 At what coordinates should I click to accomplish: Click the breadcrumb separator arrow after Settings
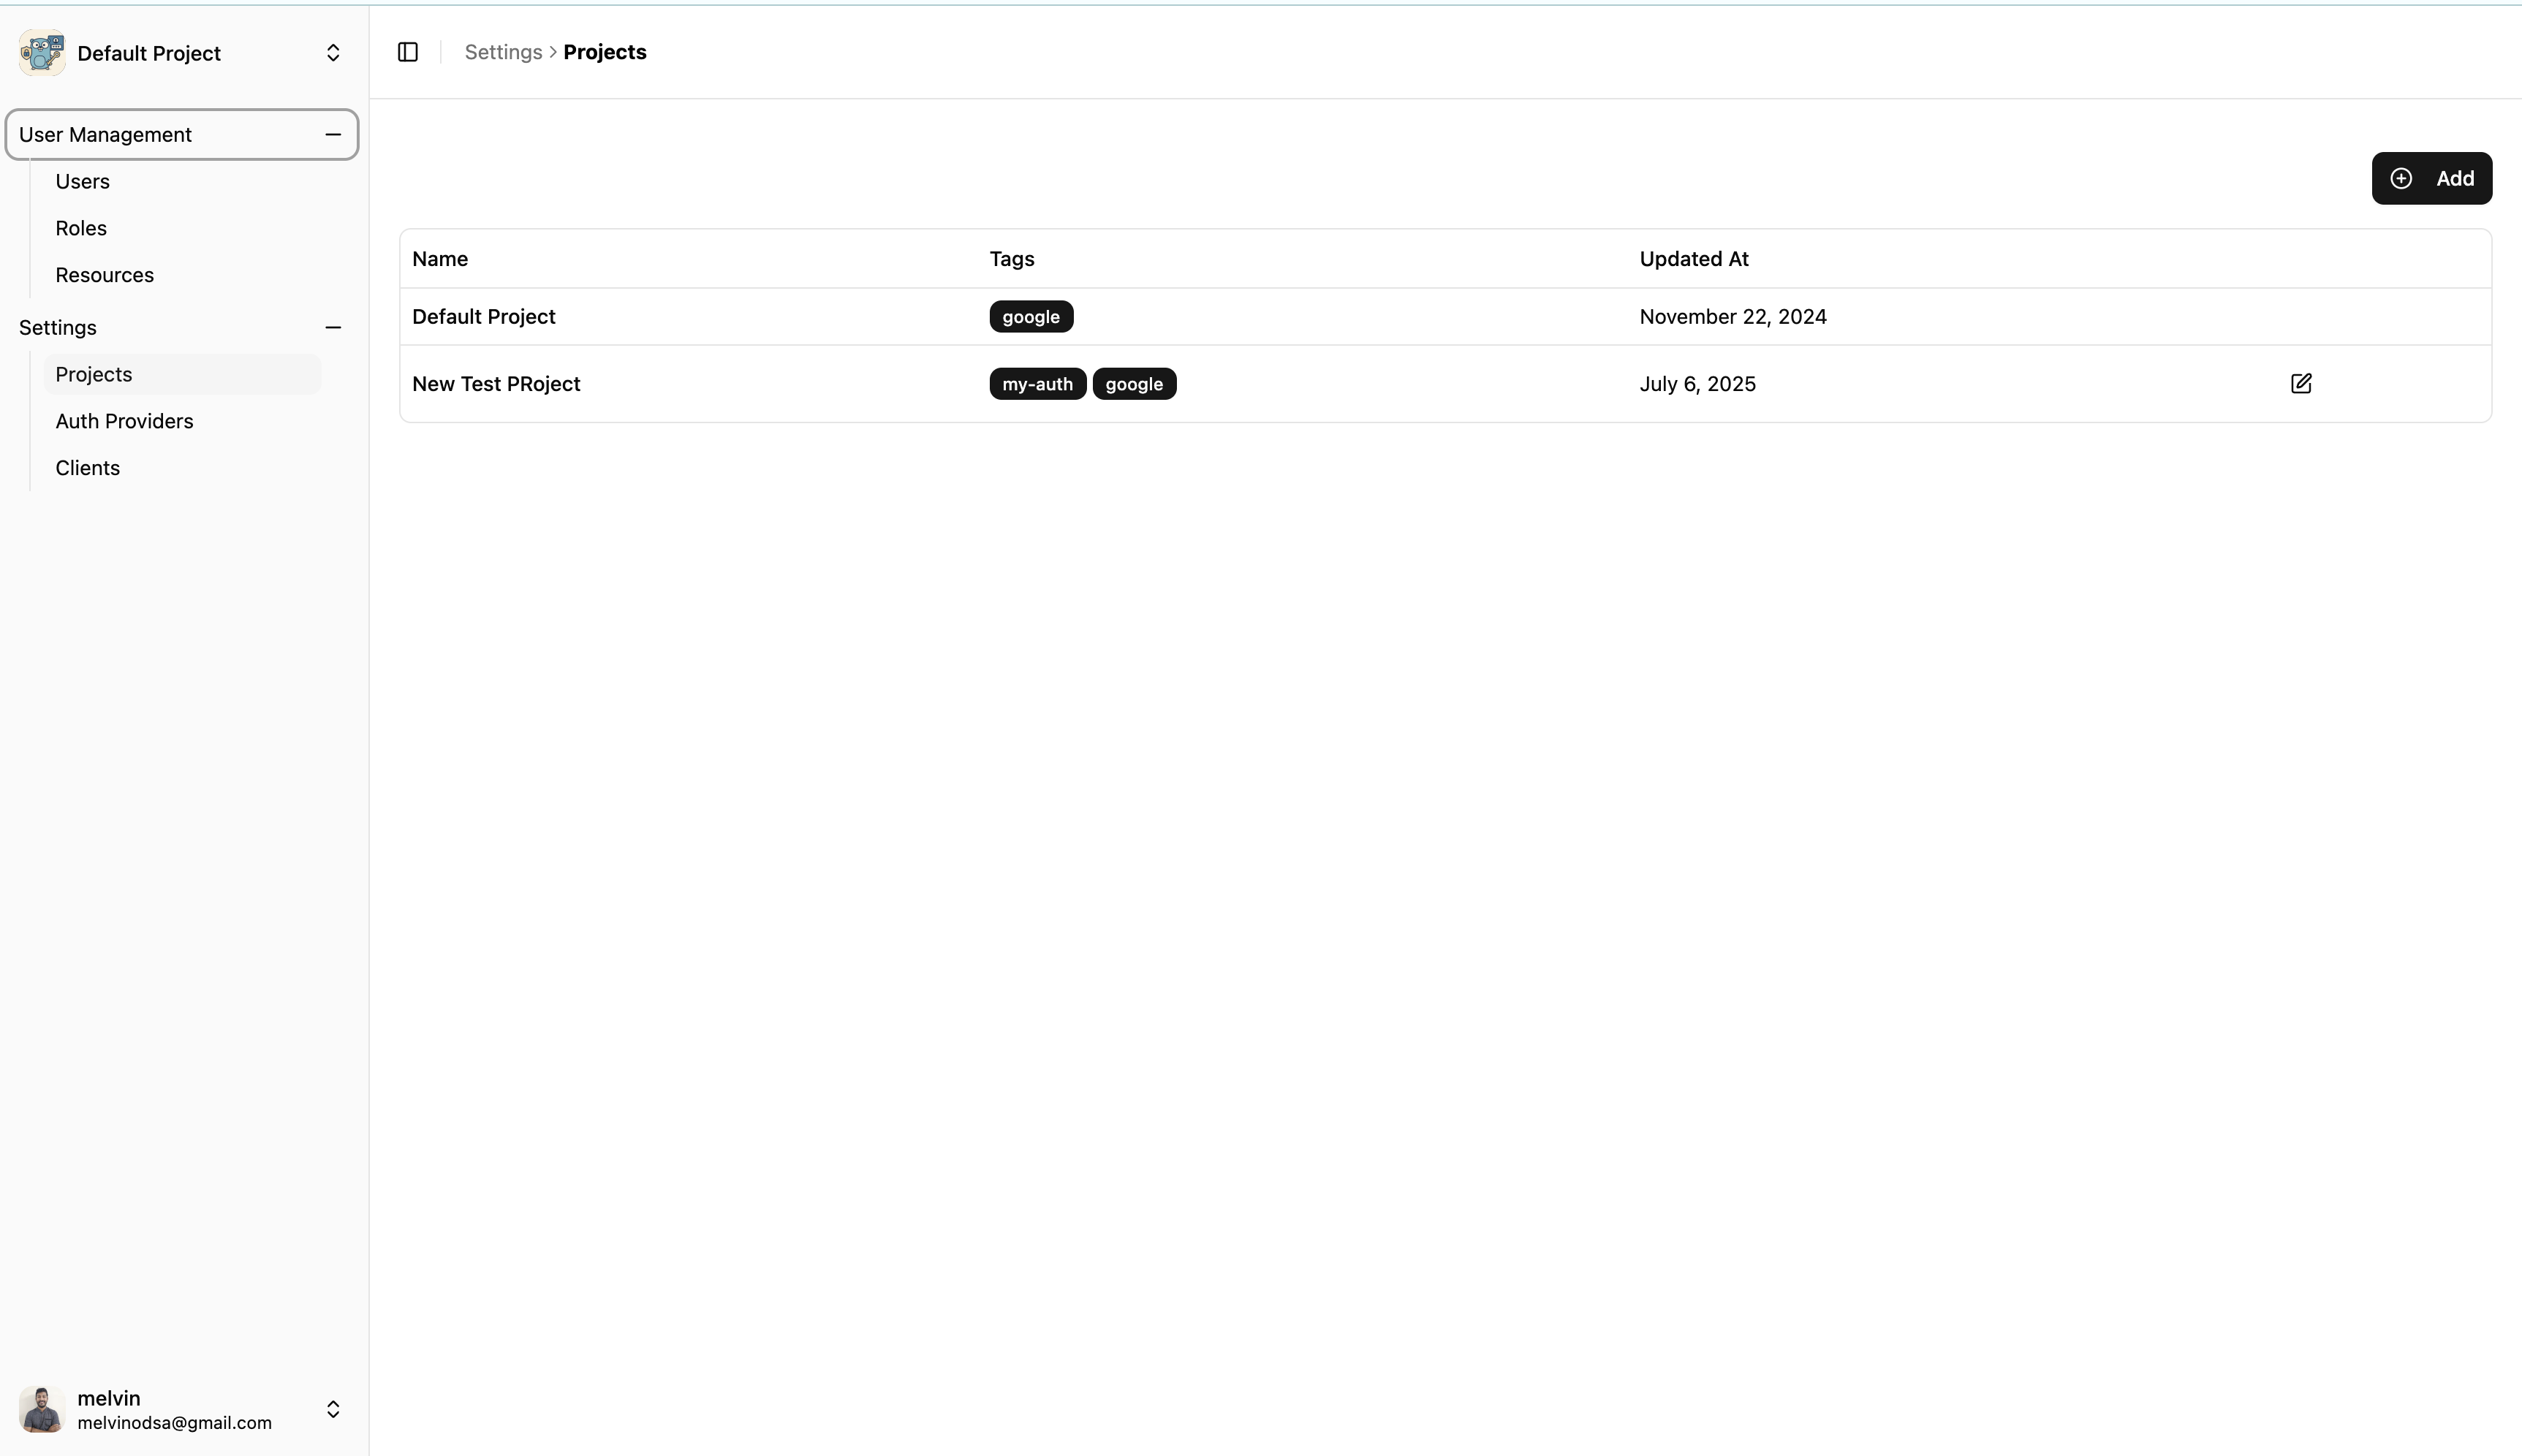(551, 51)
